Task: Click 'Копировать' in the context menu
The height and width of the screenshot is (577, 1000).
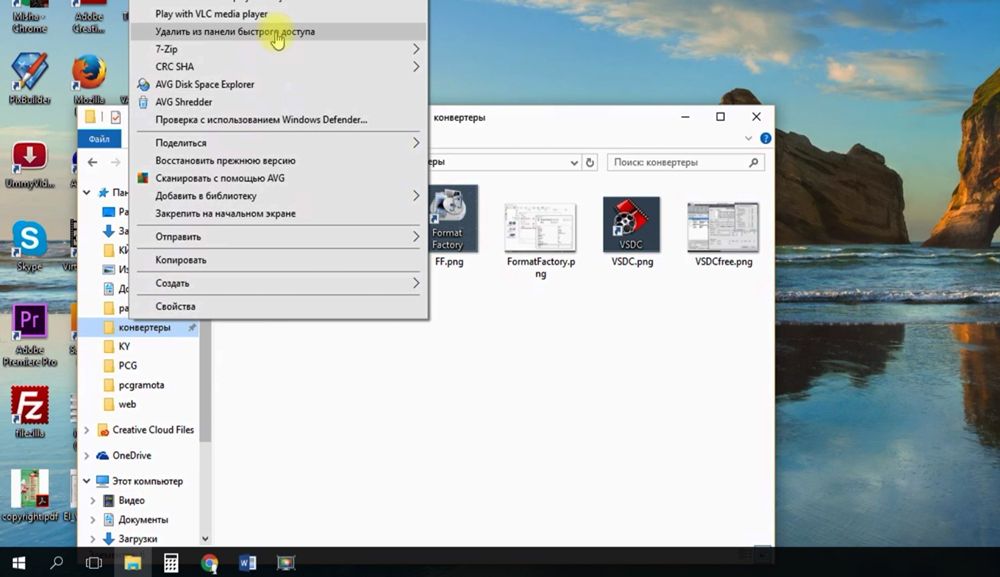Action: pyautogui.click(x=181, y=260)
